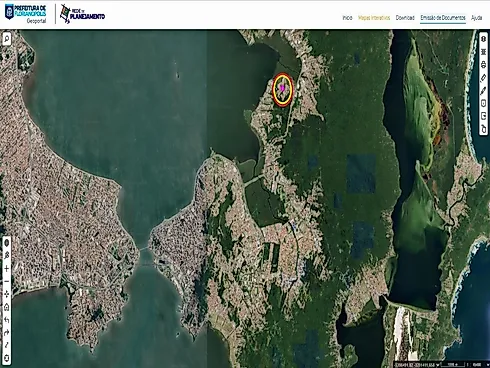Screen dimensions: 490x368
Task: Click the globe icon atop left toolbar
Action: coord(6,243)
